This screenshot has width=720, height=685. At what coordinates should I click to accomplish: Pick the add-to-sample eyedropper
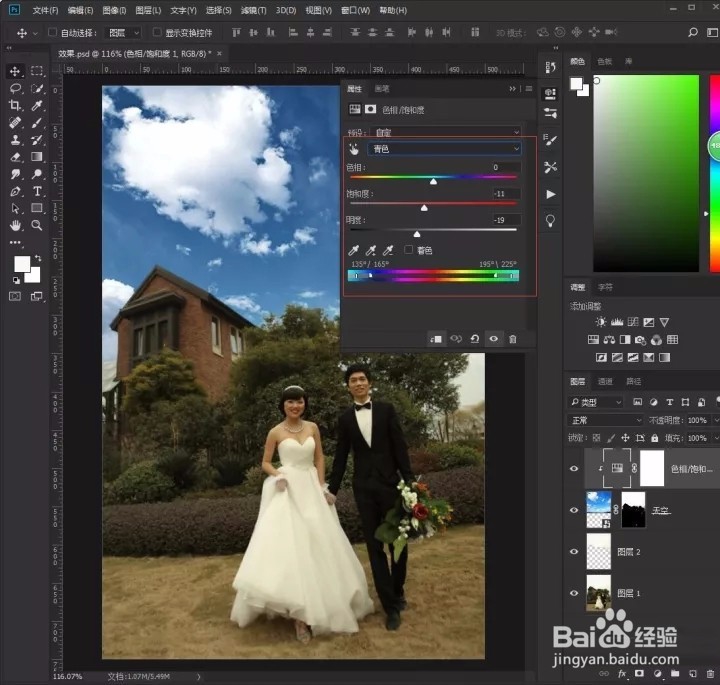point(371,250)
